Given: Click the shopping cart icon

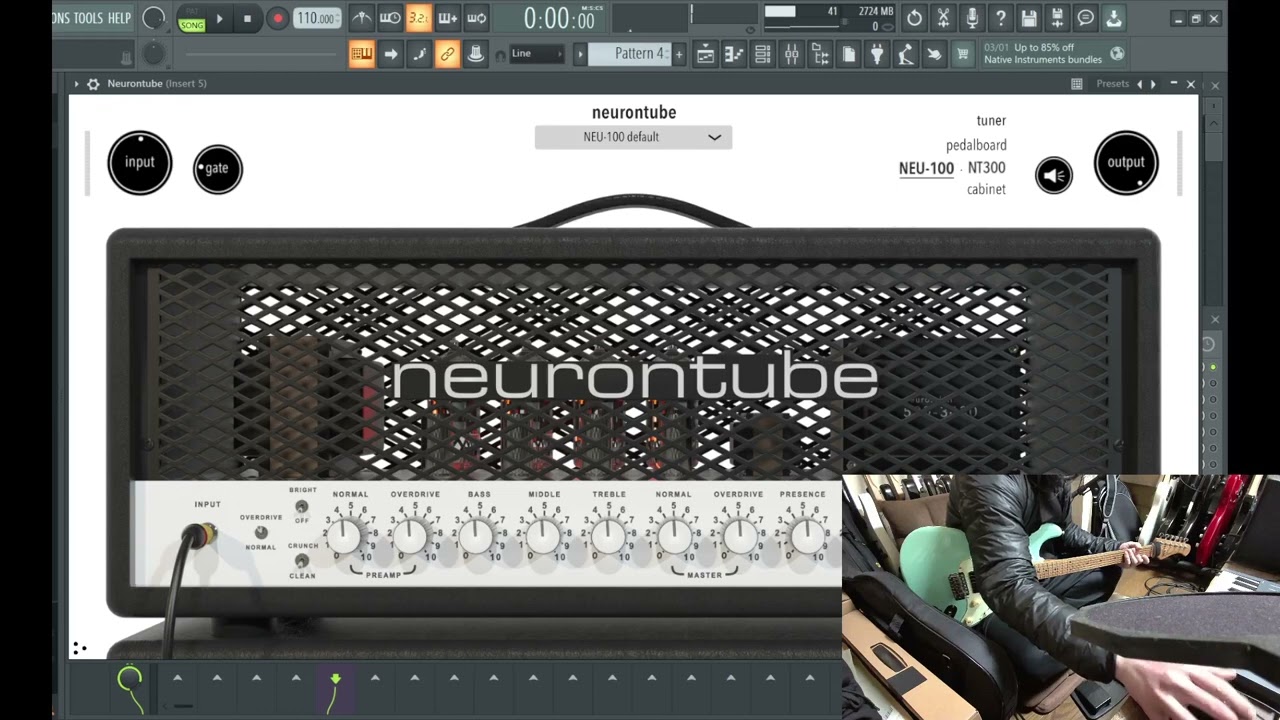Looking at the screenshot, I should 963,55.
